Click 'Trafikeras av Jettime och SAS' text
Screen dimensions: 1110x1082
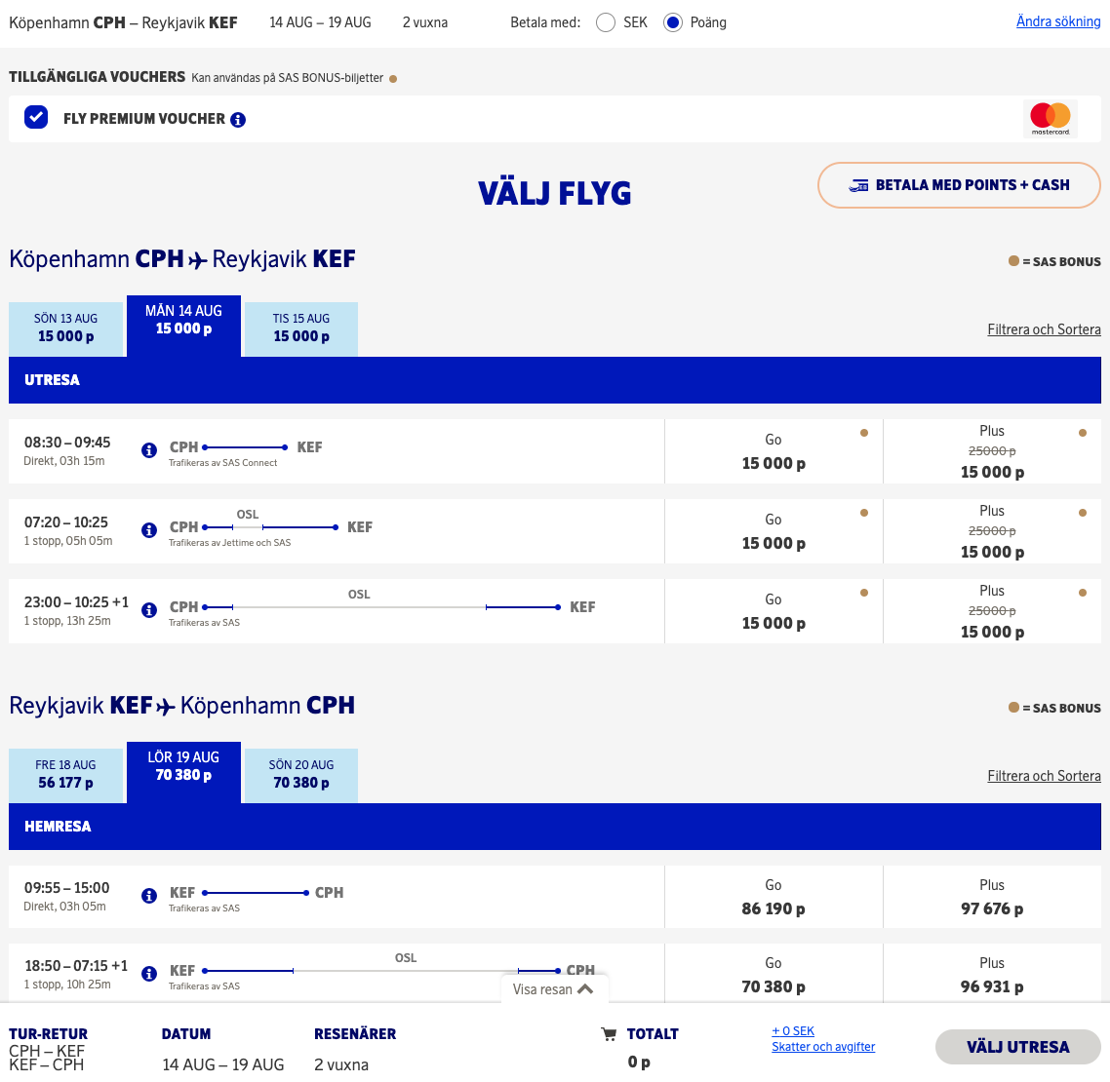click(x=230, y=543)
